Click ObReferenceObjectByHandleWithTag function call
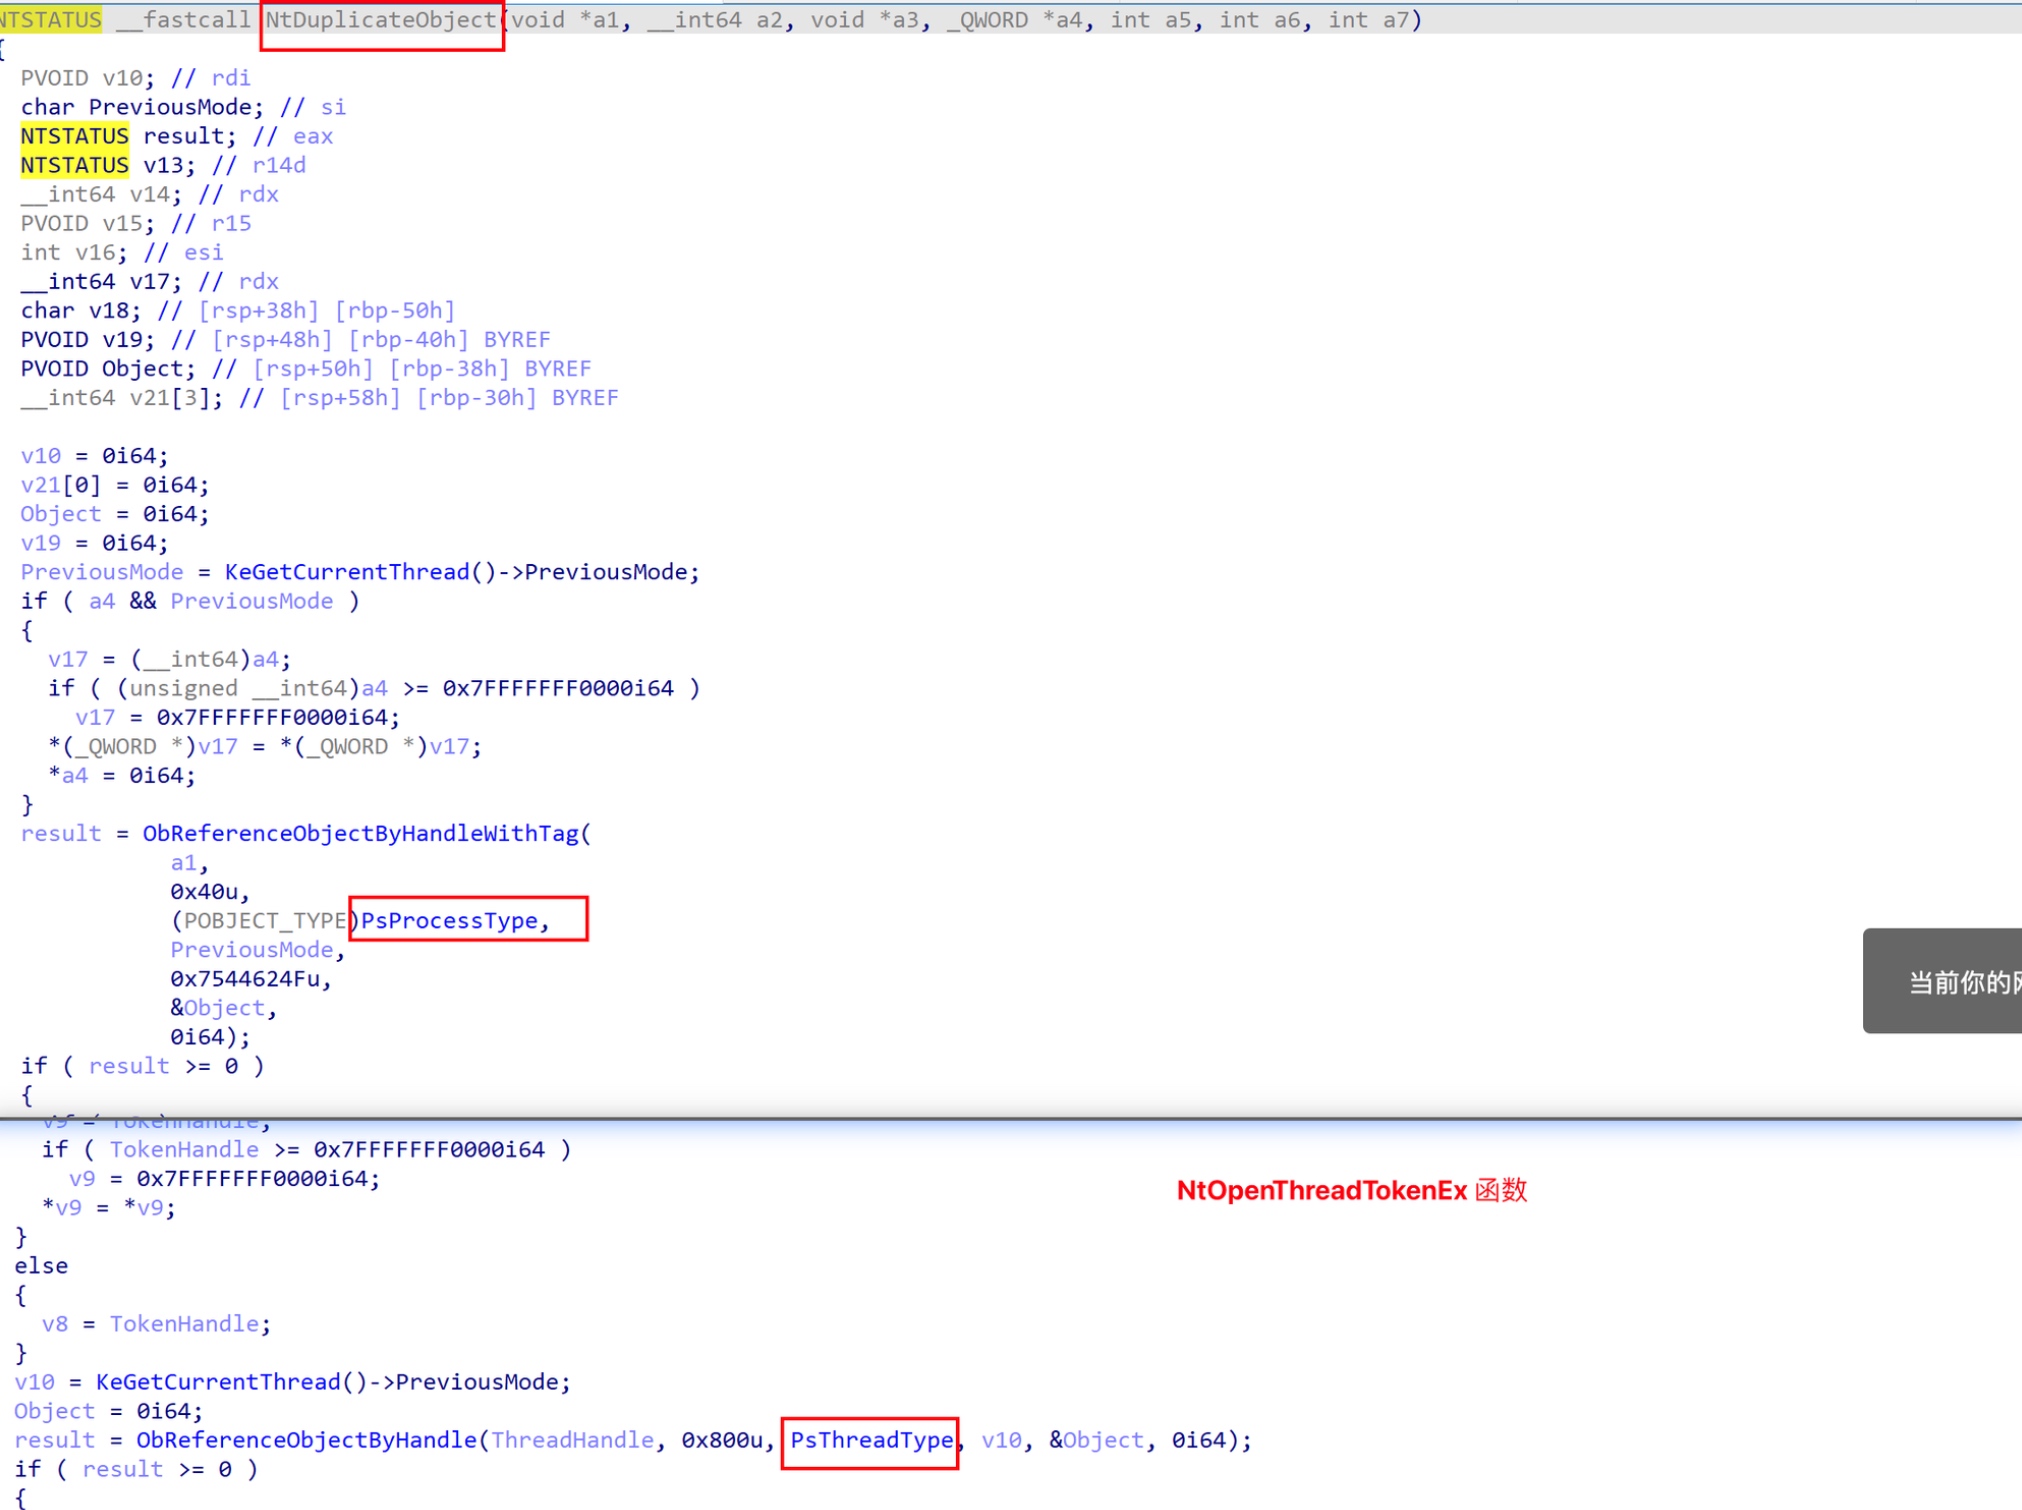This screenshot has height=1510, width=2022. point(360,833)
